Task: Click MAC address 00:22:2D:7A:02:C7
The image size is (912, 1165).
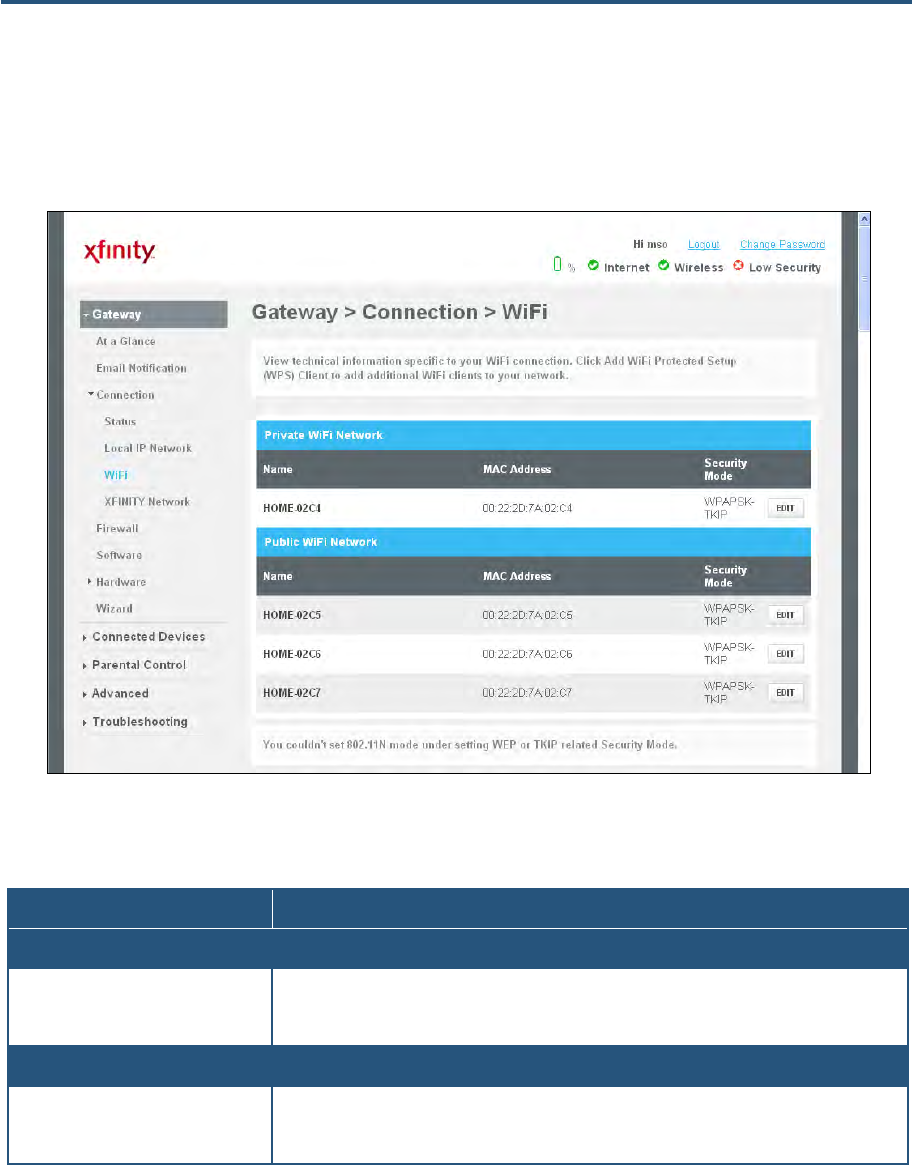Action: click(x=528, y=693)
